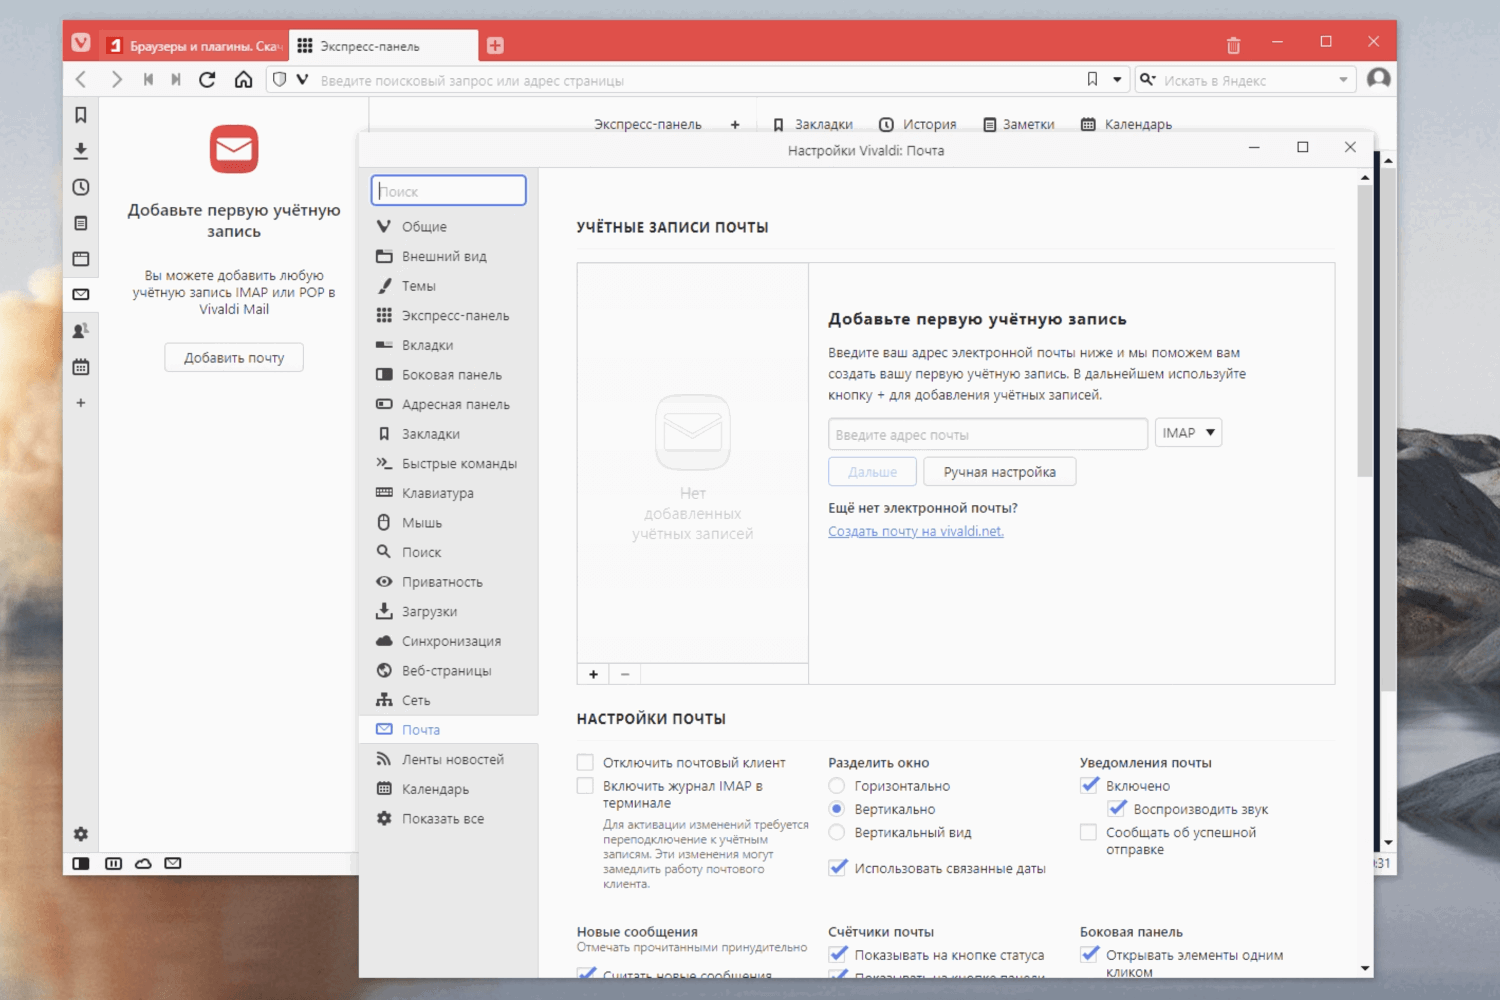Viewport: 1500px width, 1000px height.
Task: Click the email address input field
Action: (x=988, y=433)
